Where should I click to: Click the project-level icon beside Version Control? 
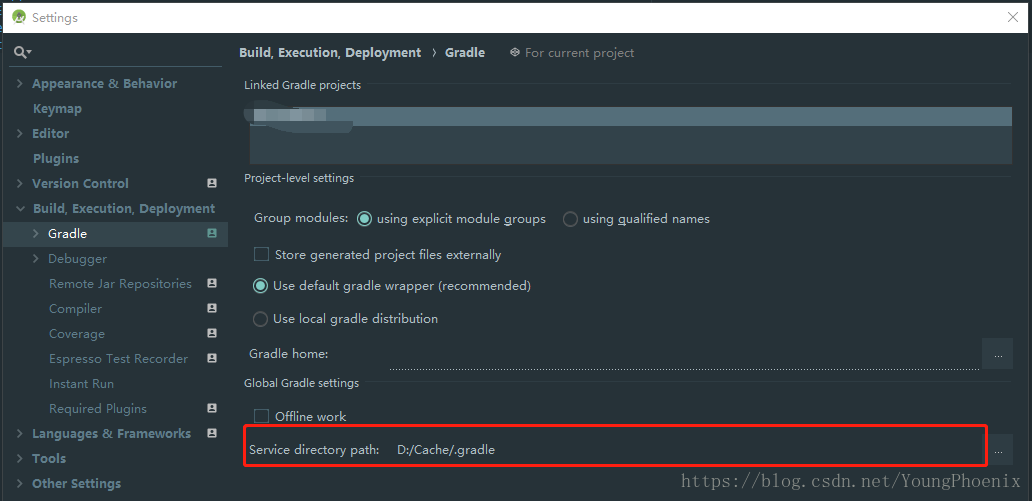[212, 183]
